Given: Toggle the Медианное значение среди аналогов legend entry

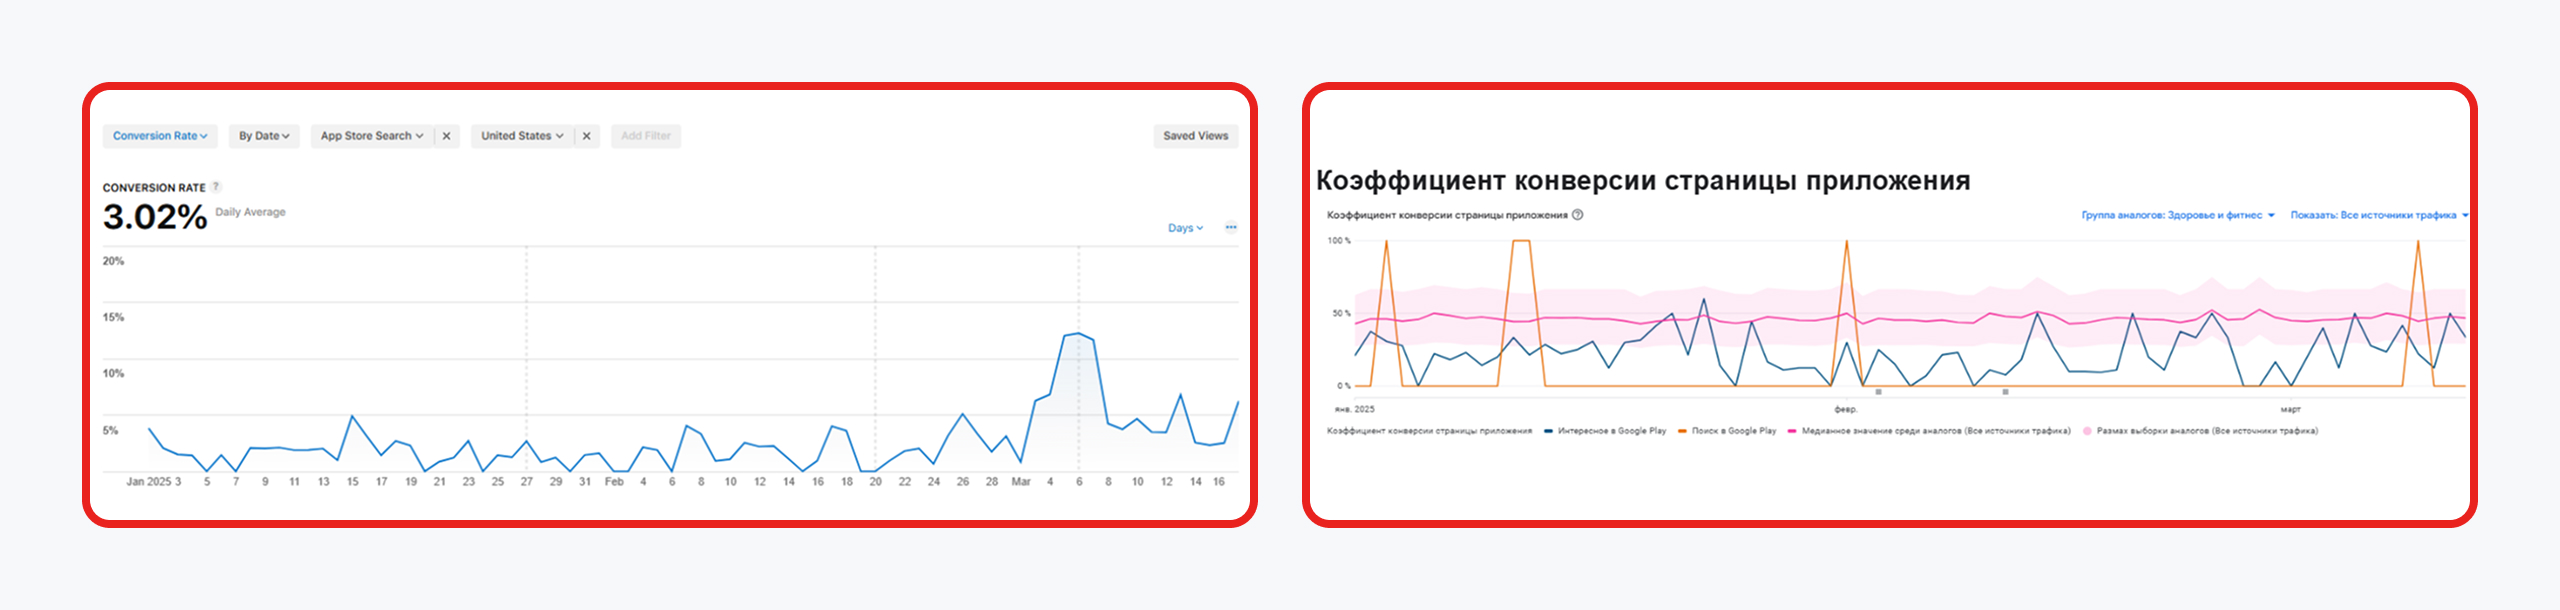Looking at the screenshot, I should (x=1929, y=431).
